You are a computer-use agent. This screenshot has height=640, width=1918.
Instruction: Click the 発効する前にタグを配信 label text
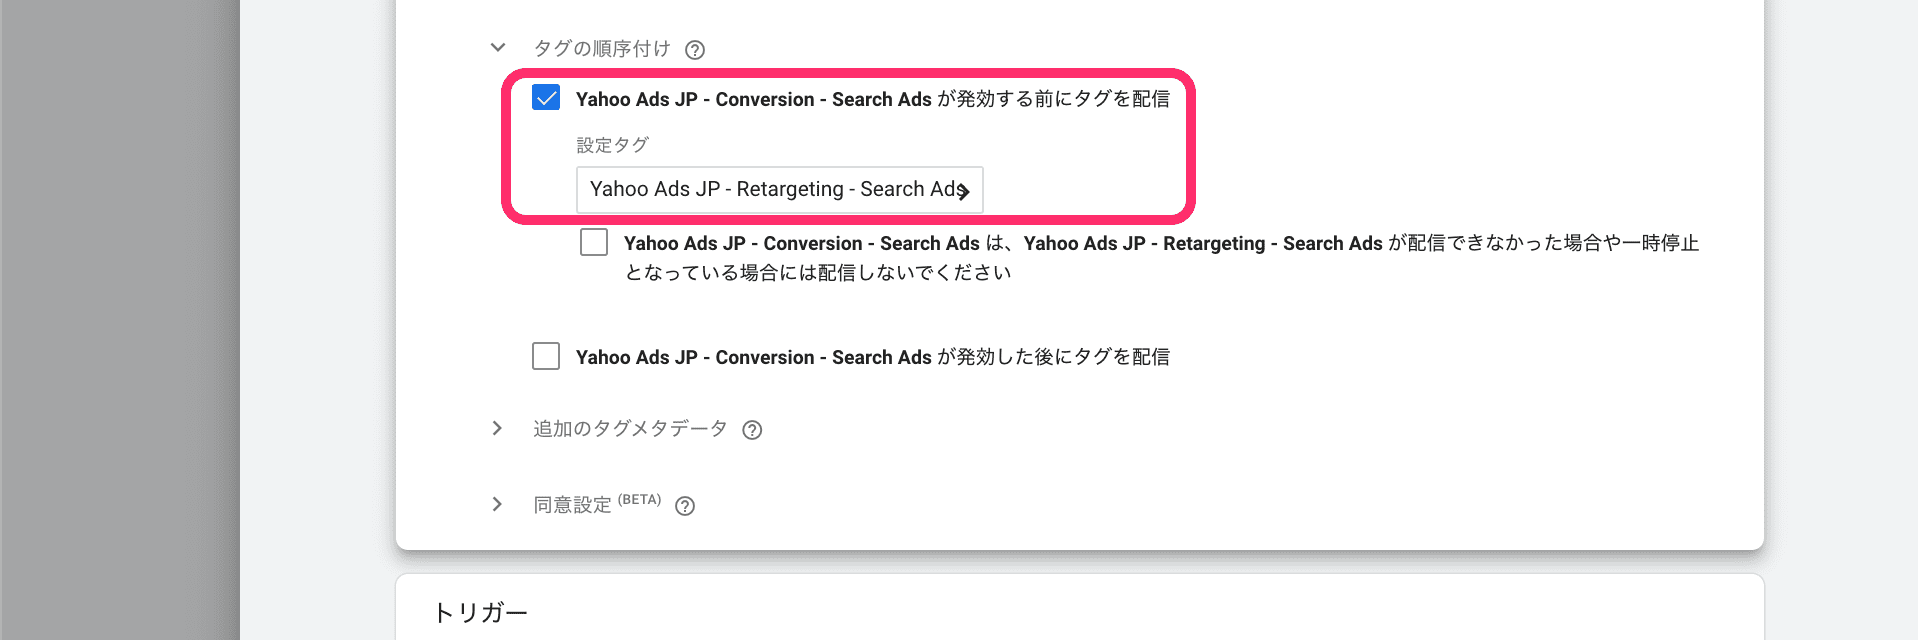tap(872, 99)
